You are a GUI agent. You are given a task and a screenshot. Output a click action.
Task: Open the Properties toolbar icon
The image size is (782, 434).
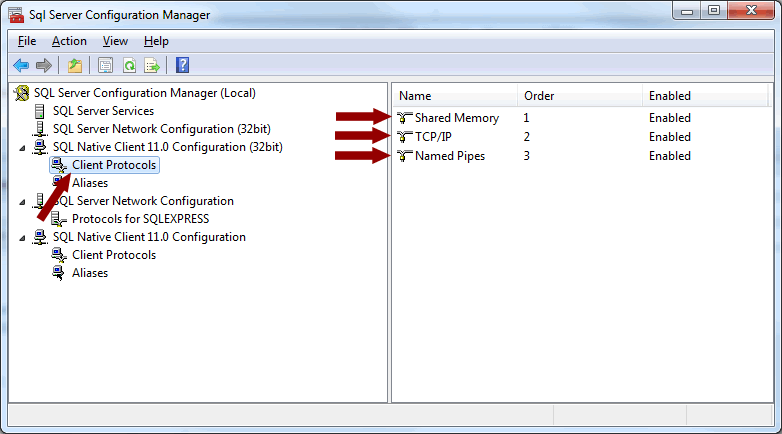coord(105,65)
